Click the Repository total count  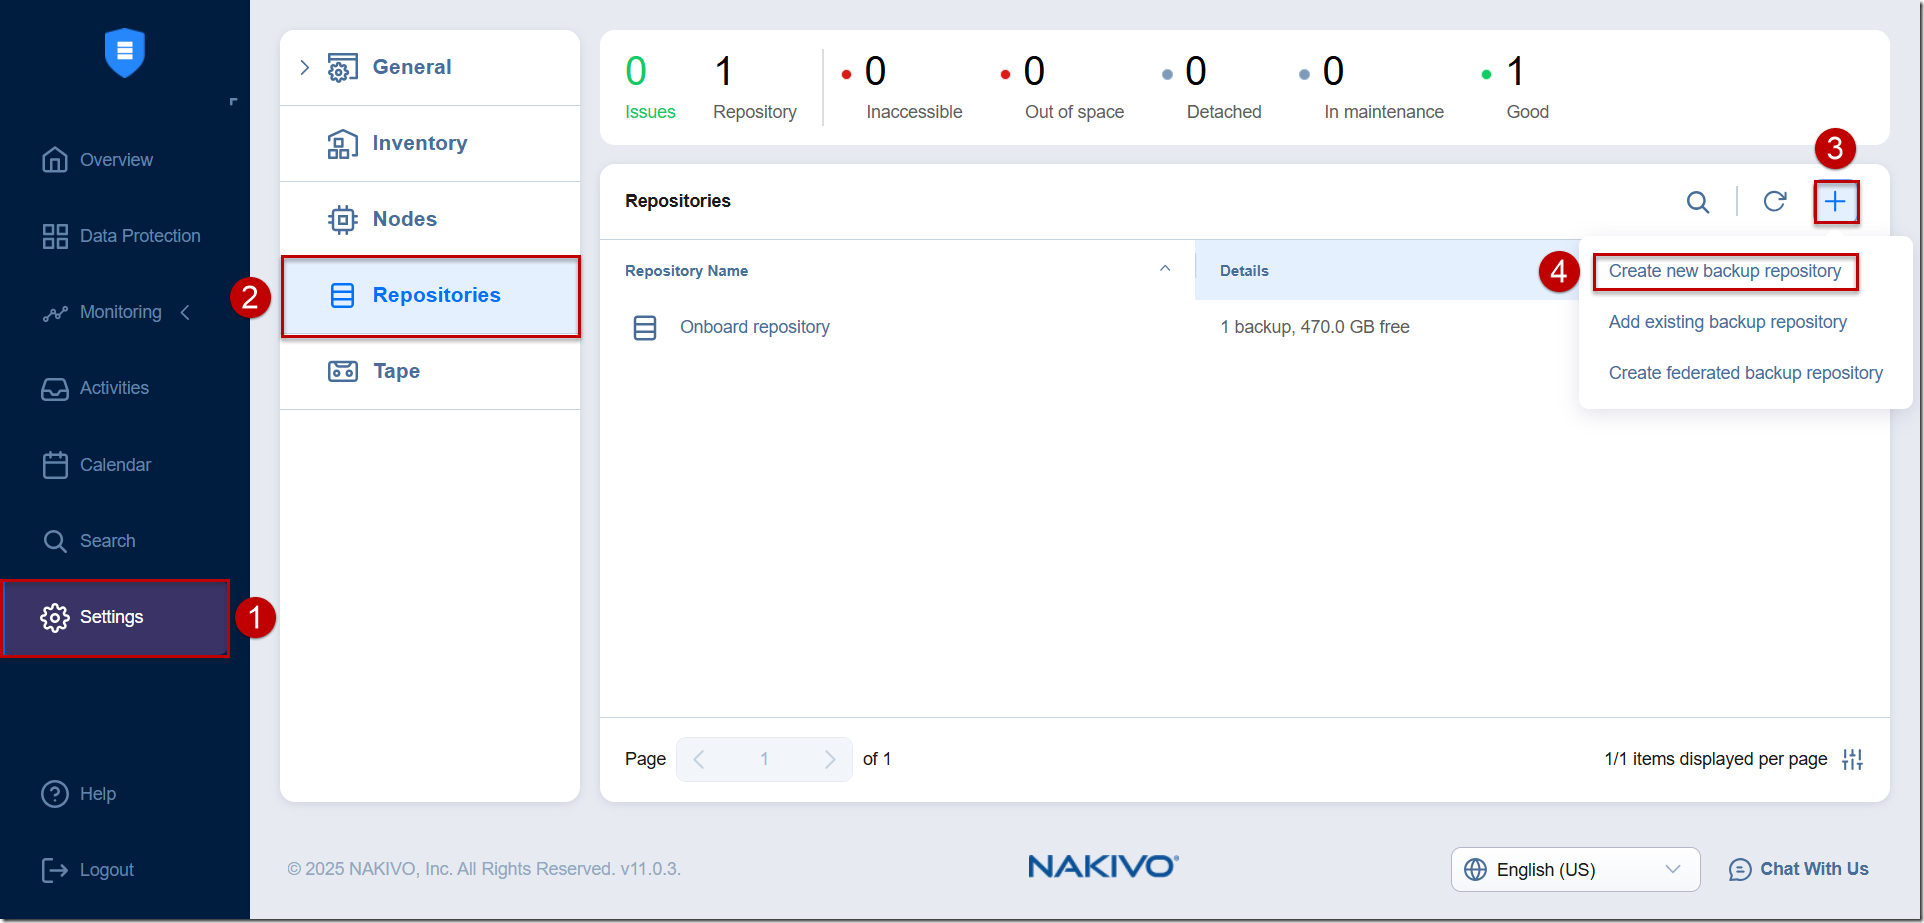coord(755,87)
